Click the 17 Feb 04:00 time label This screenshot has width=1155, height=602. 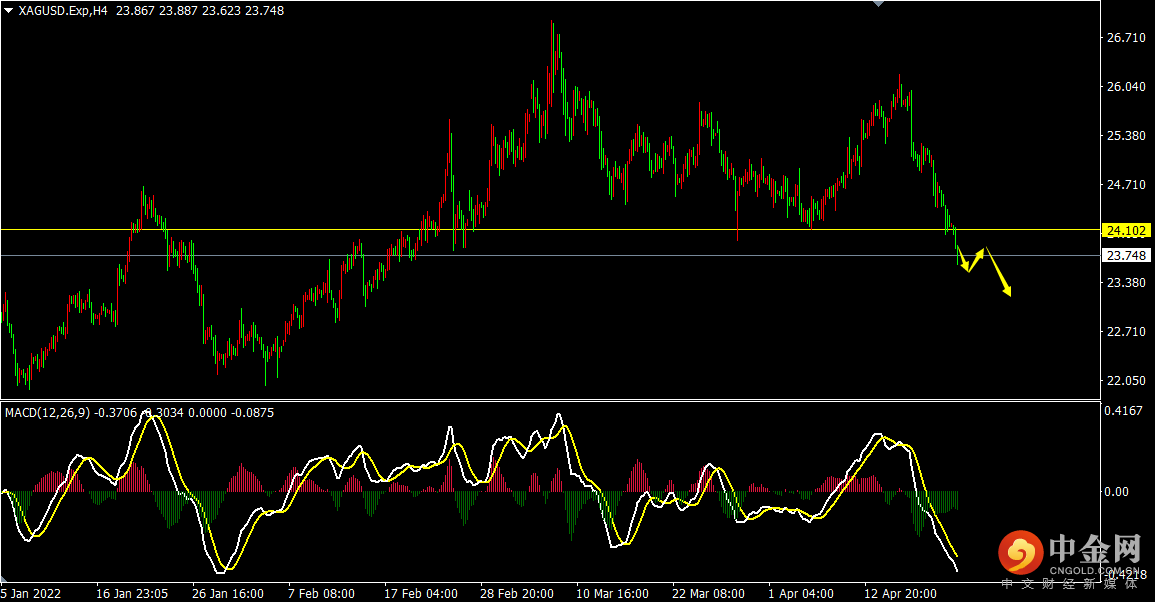pyautogui.click(x=421, y=594)
